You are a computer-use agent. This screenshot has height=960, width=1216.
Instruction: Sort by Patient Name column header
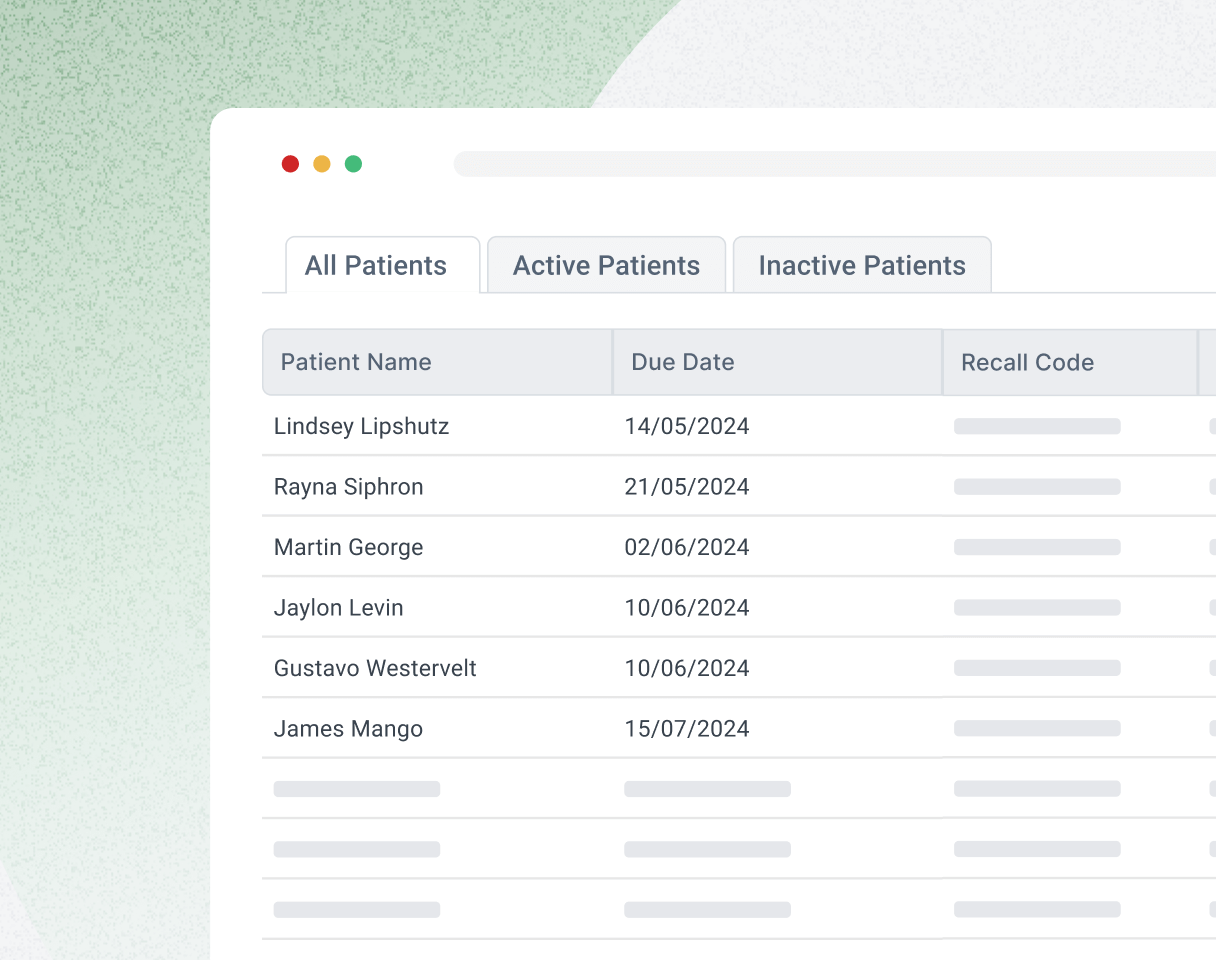[356, 362]
